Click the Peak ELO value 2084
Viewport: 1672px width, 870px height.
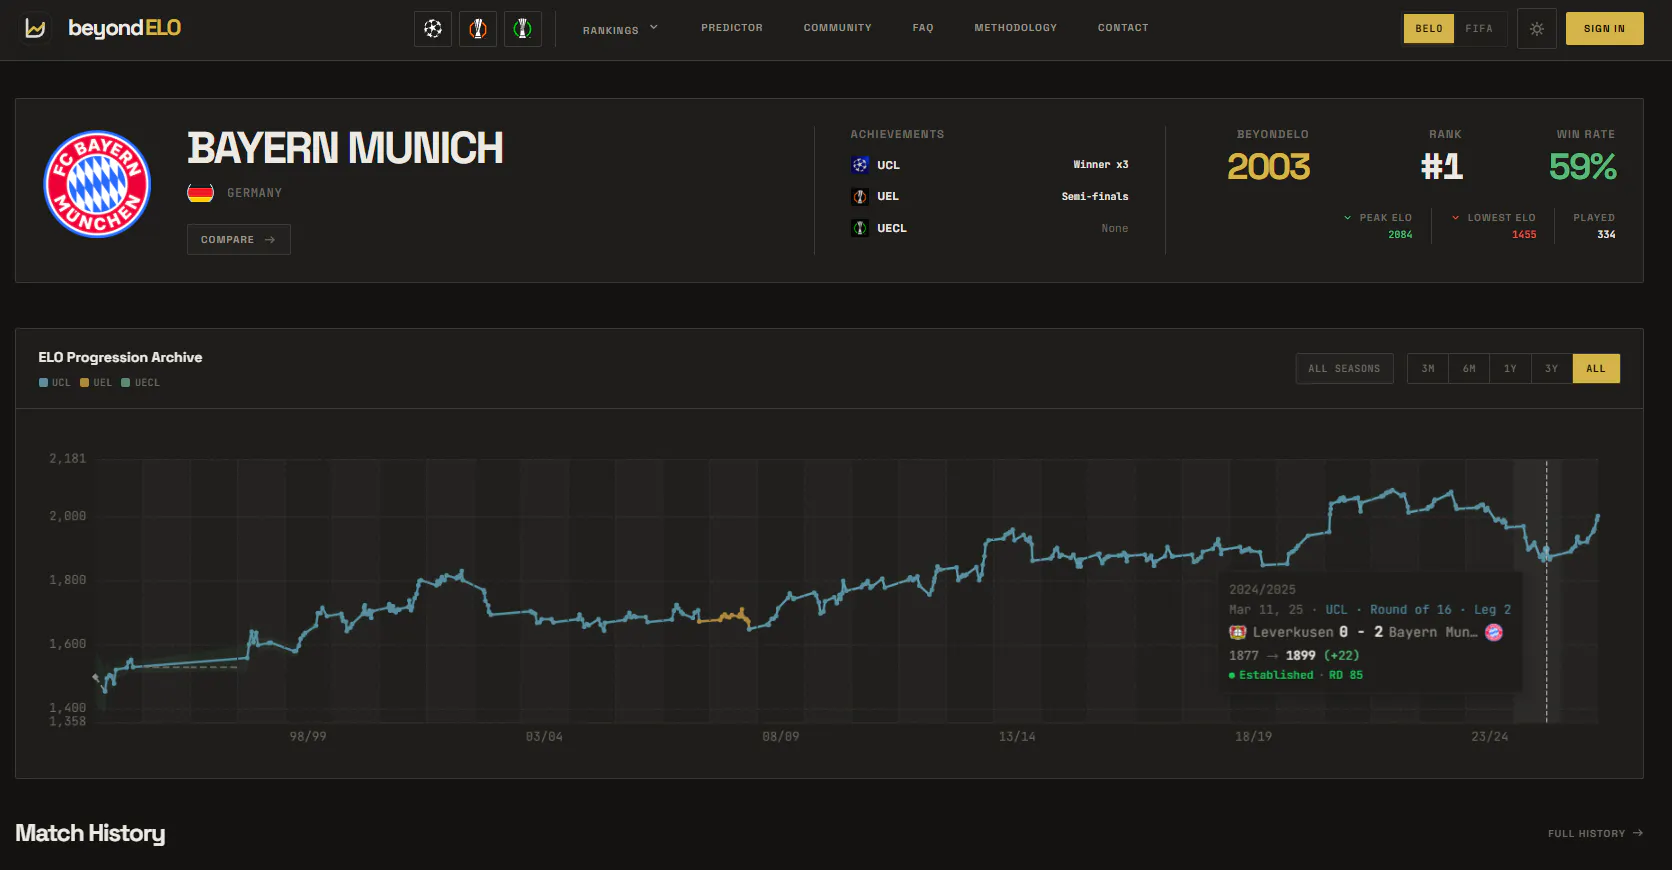coord(1400,235)
